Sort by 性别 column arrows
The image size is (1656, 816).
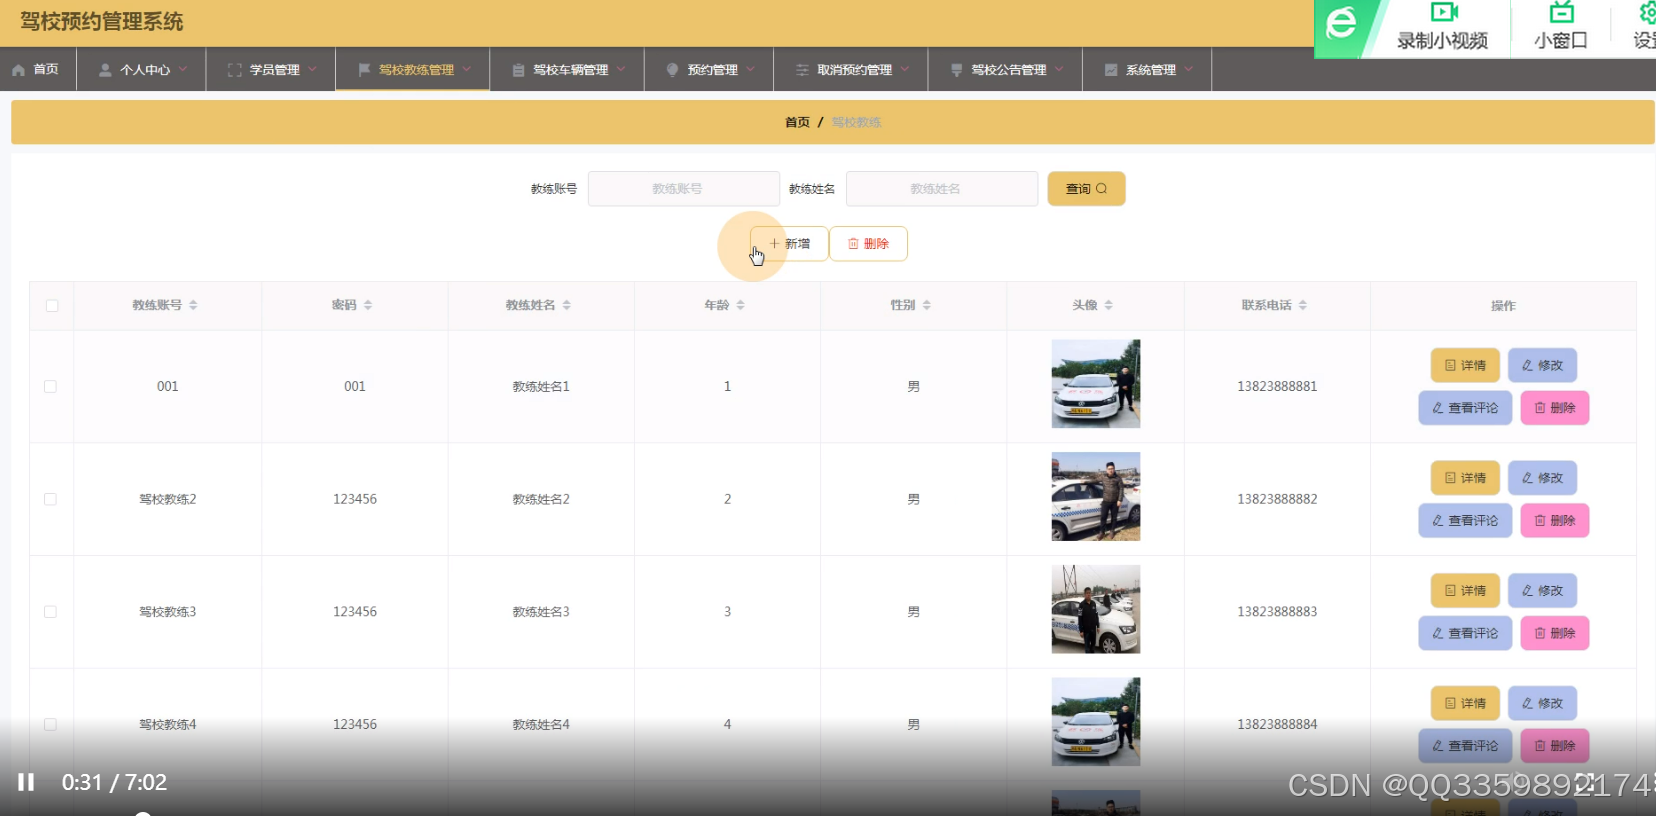click(x=926, y=305)
